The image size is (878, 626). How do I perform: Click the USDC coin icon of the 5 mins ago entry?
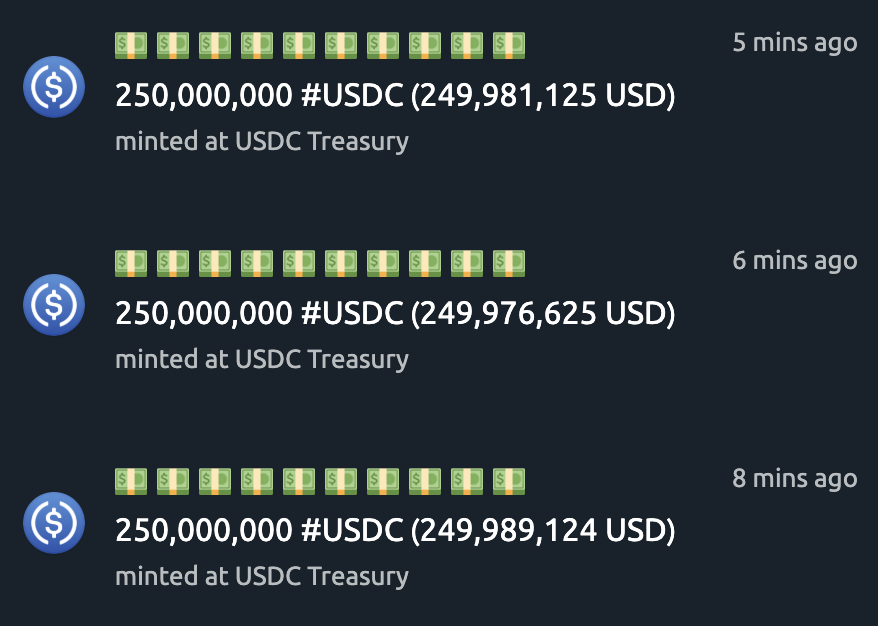coord(54,87)
